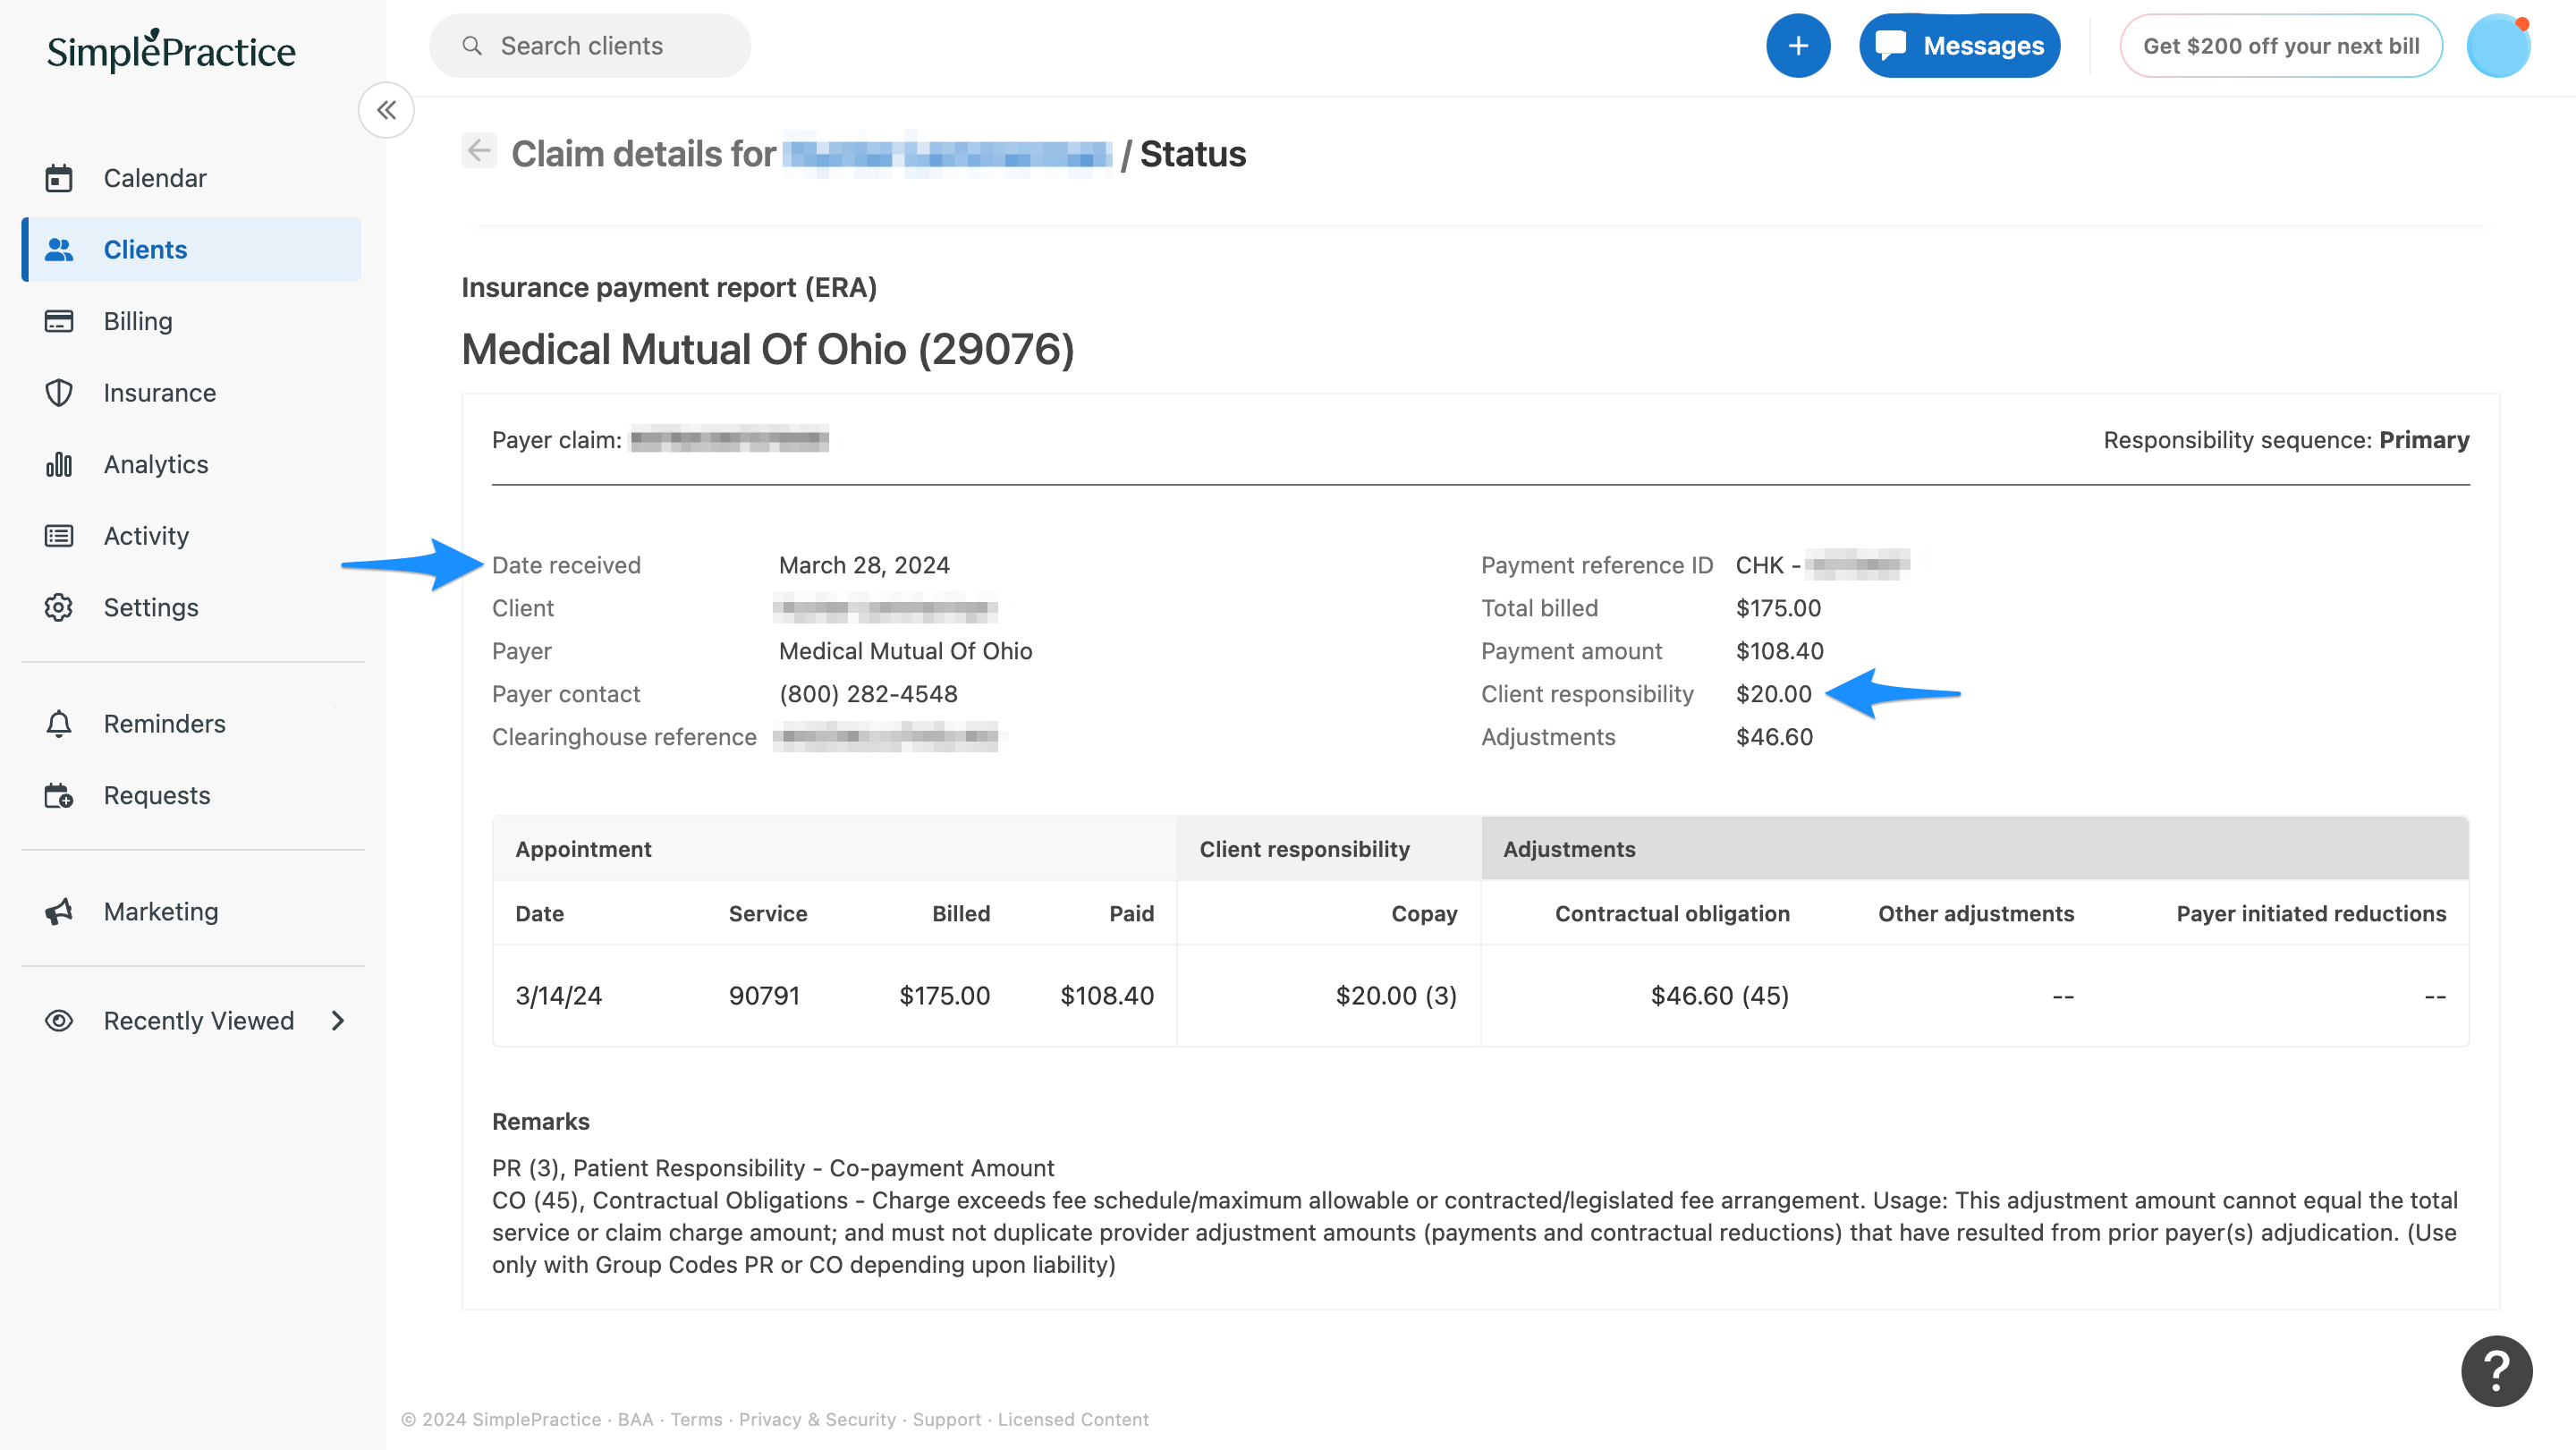Screen dimensions: 2576x1450
Task: Click the Payer contact row label
Action: pos(566,694)
